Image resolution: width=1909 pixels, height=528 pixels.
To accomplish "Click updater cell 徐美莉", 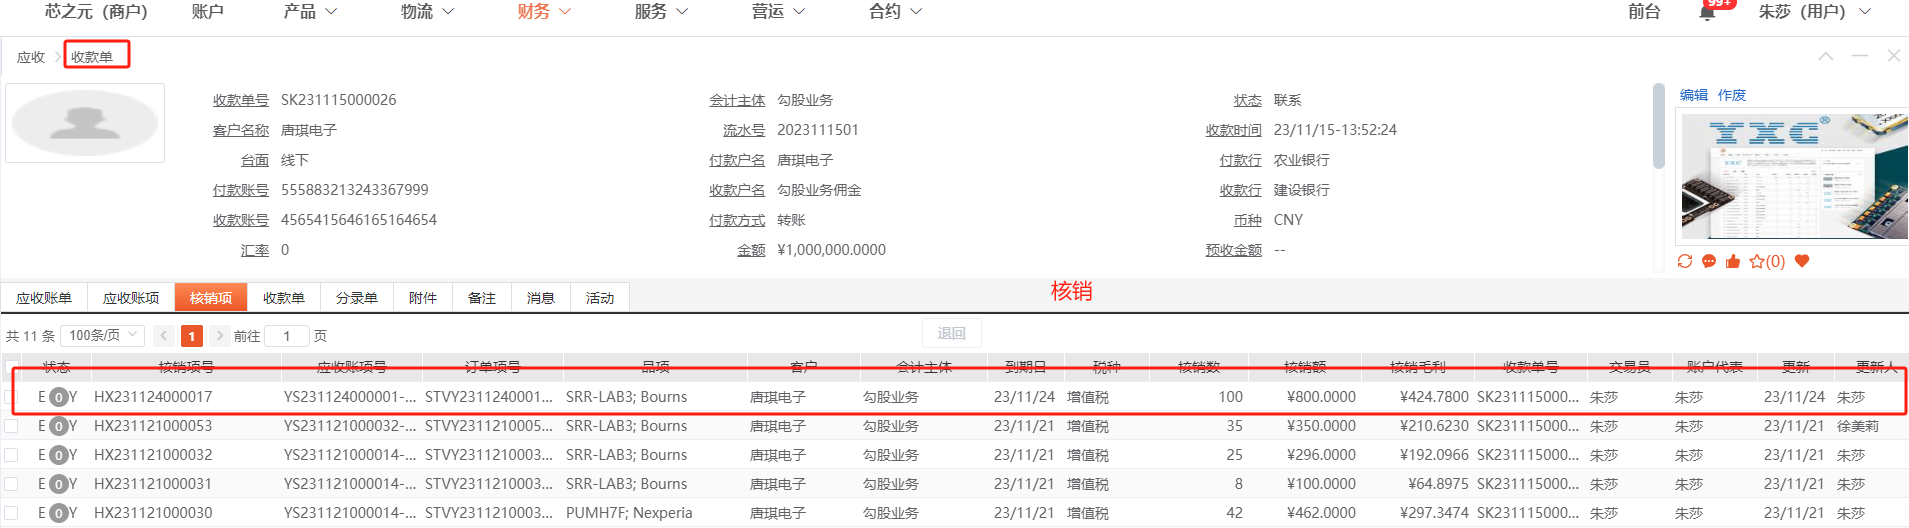I will click(x=1858, y=426).
